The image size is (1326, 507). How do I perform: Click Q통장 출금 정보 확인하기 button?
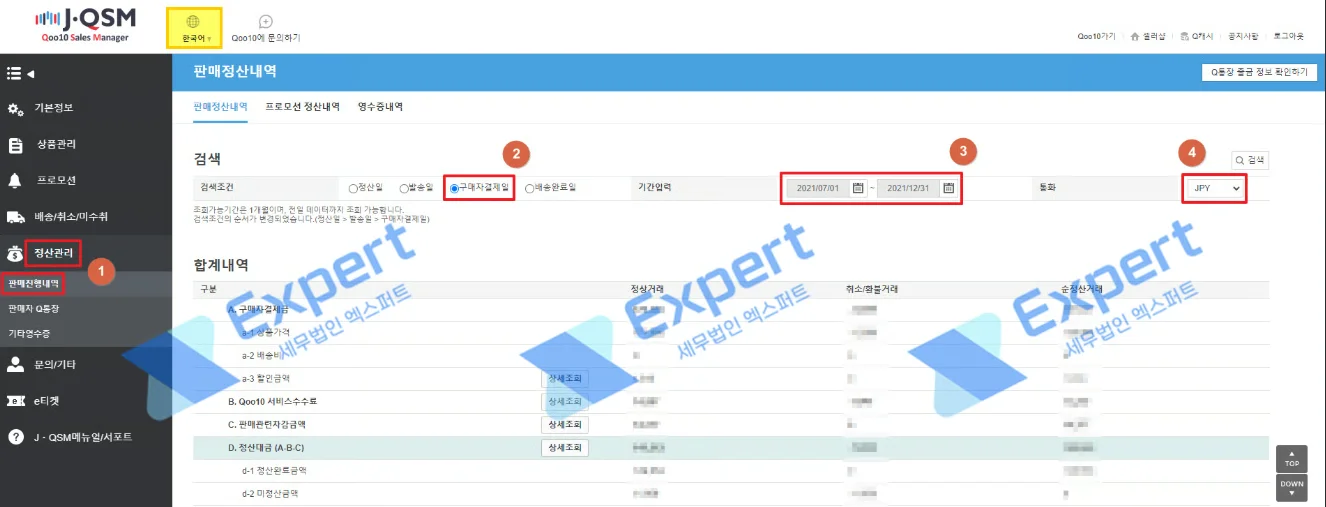1258,72
